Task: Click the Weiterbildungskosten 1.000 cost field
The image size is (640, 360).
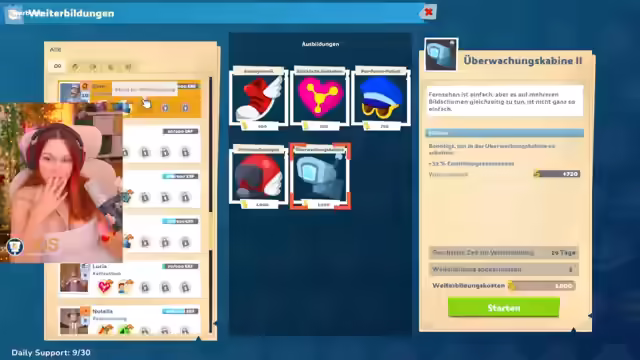Action: [542, 286]
